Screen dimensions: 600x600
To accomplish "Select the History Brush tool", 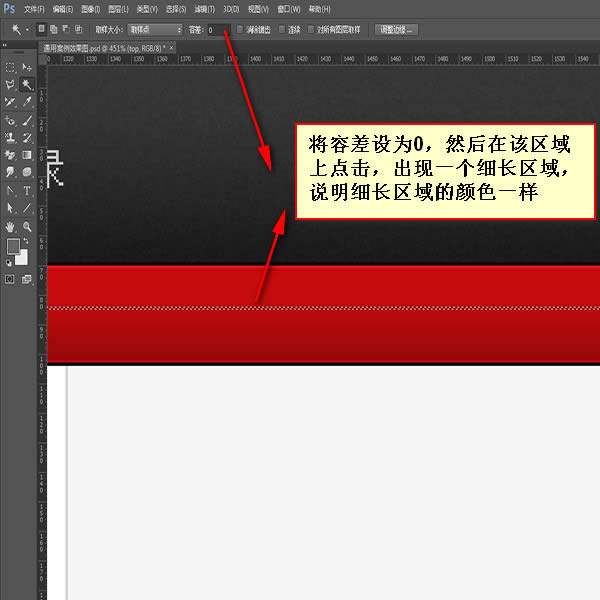I will click(27, 138).
